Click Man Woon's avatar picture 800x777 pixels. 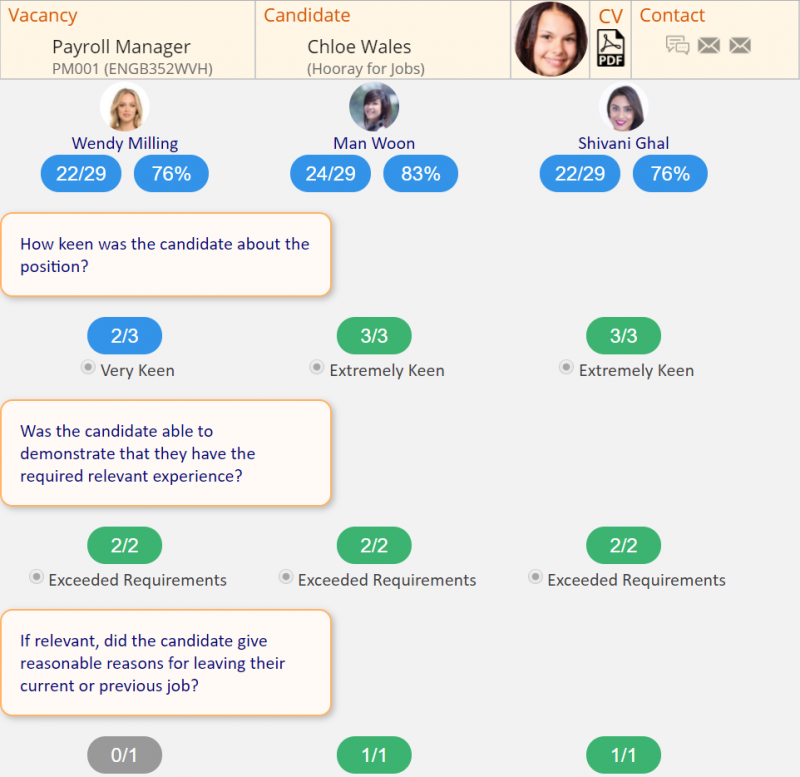[374, 108]
